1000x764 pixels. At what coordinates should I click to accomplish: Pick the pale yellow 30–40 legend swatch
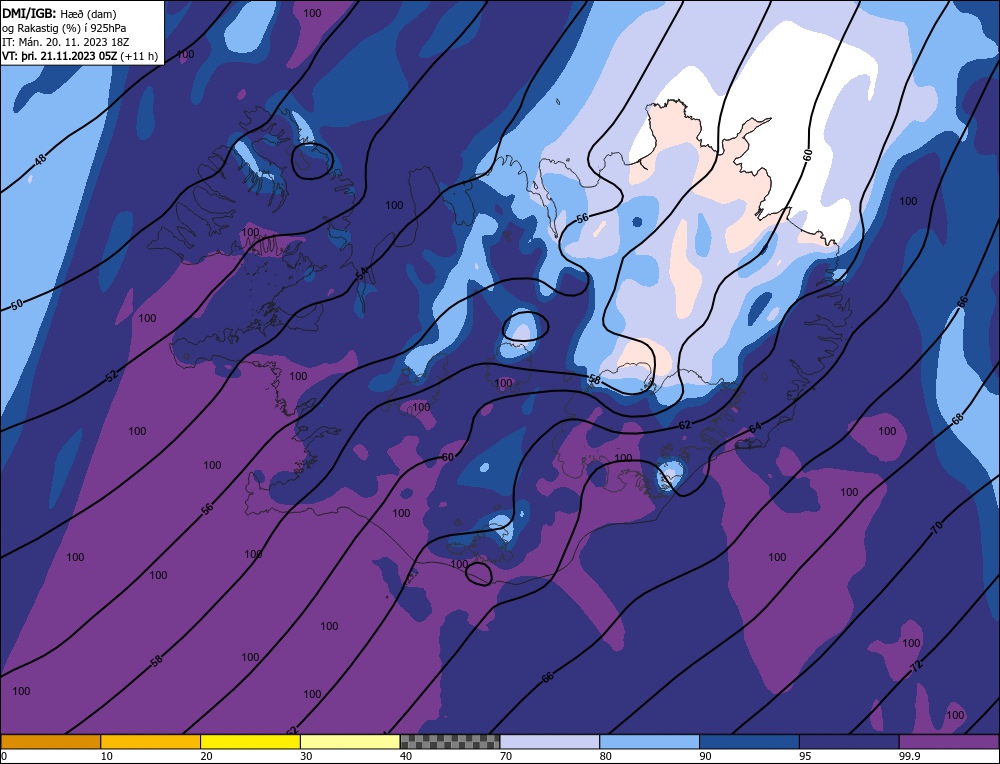point(350,741)
